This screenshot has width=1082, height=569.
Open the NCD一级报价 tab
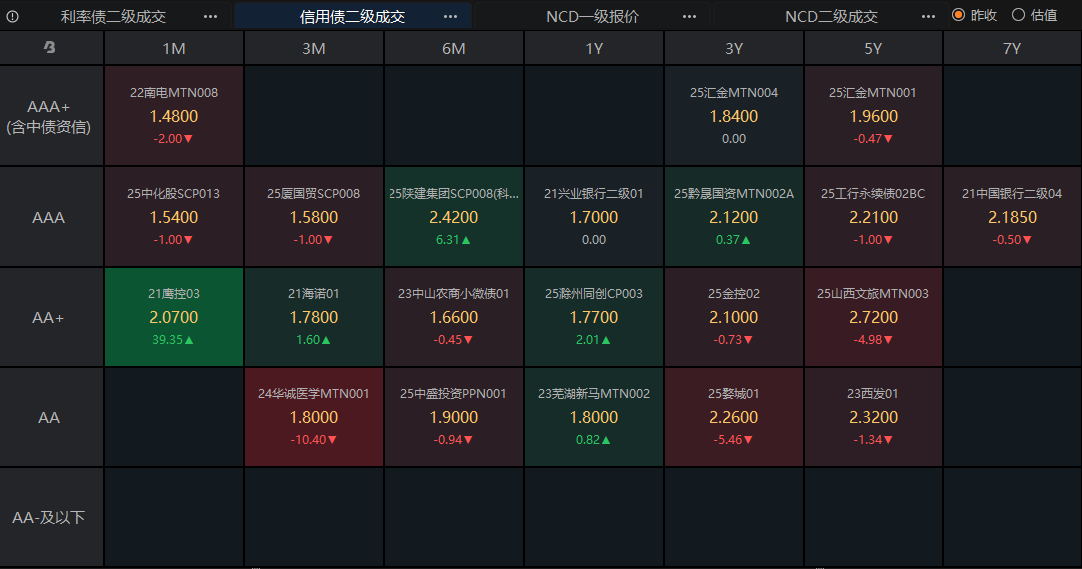(x=592, y=17)
